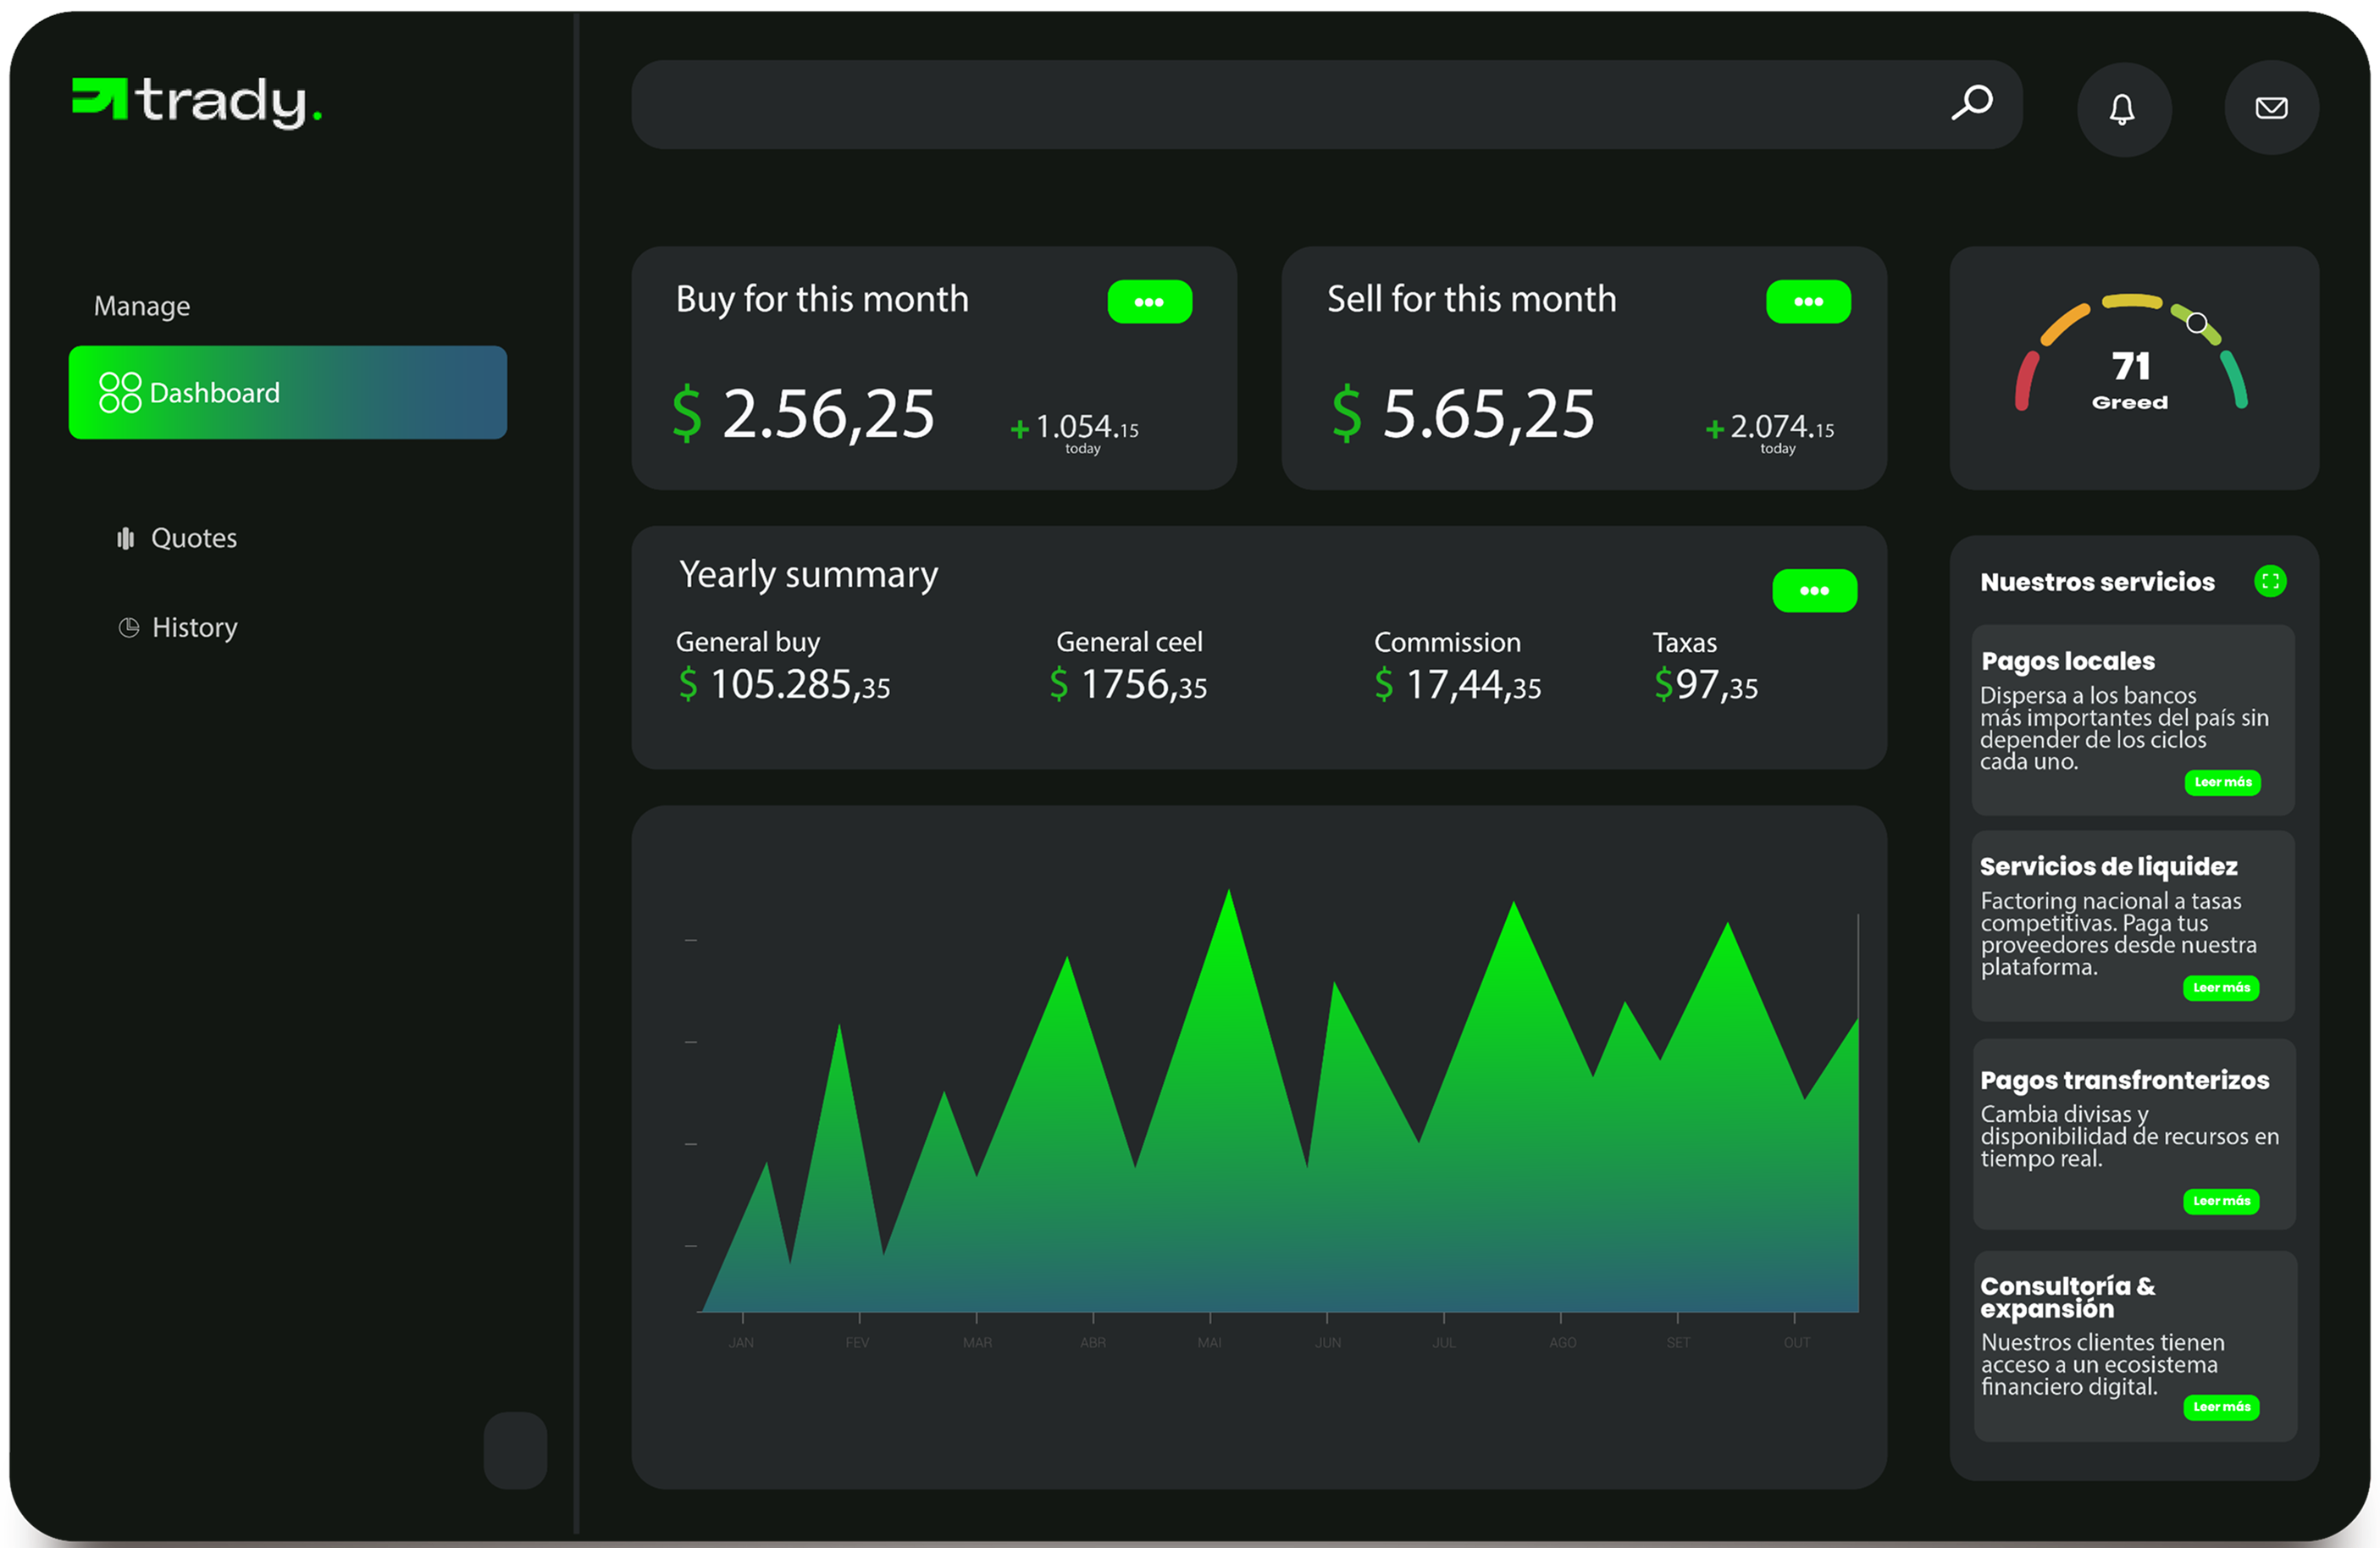The image size is (2380, 1548).
Task: Click Leer más under Pagos locales
Action: 2223,783
